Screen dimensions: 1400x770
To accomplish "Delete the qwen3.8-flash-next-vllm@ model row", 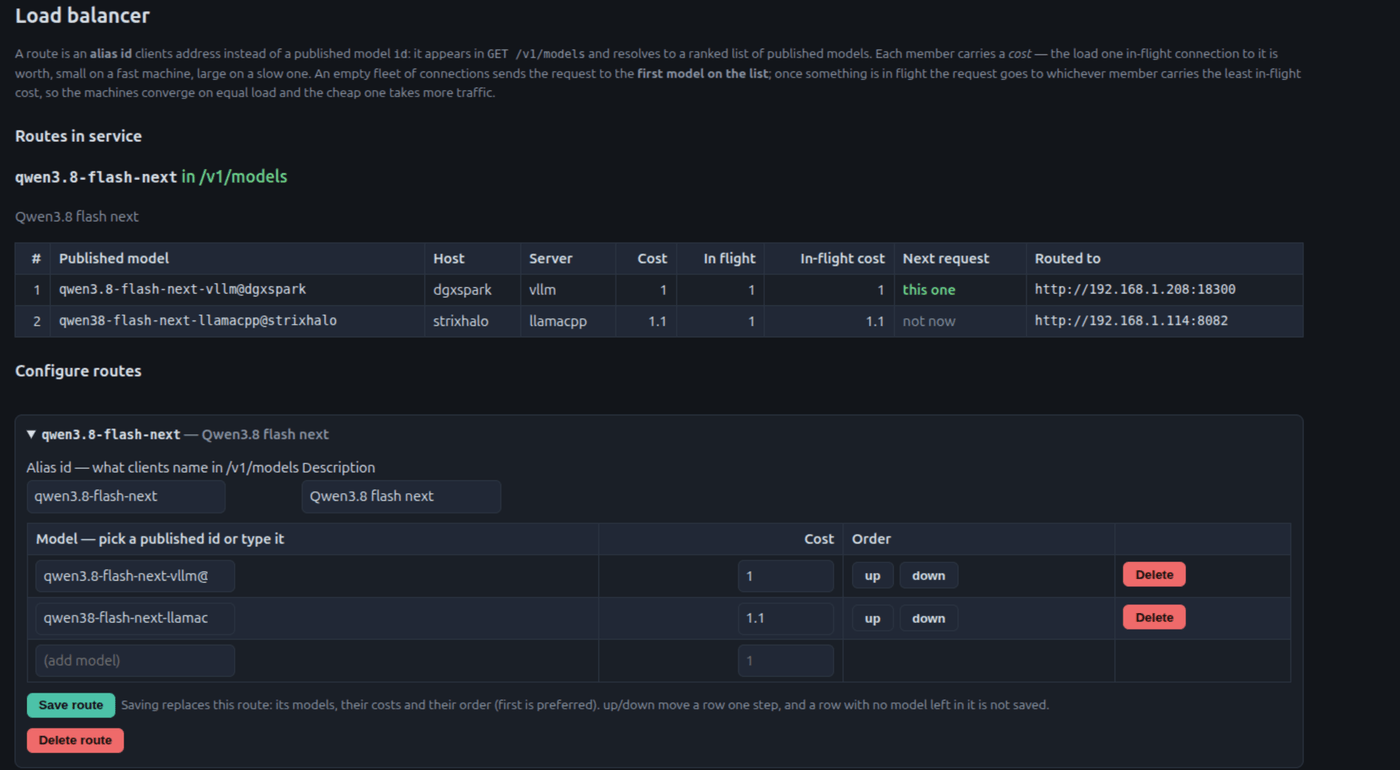I will [x=1154, y=575].
